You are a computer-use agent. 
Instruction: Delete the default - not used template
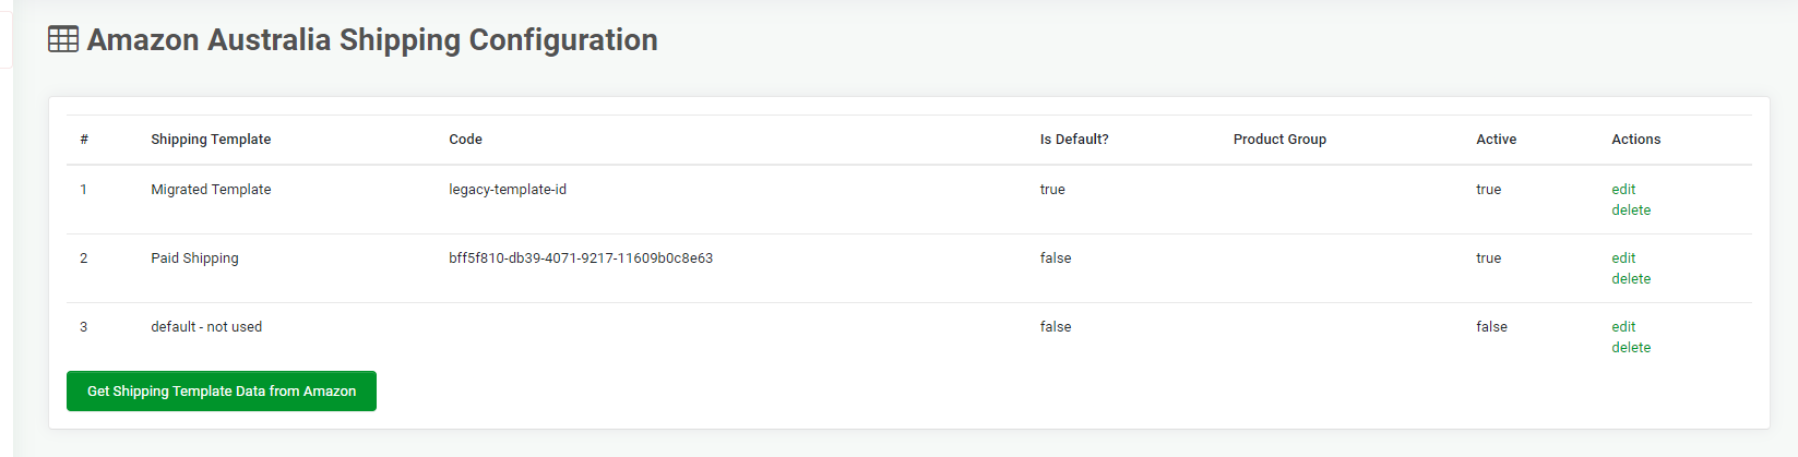(1631, 348)
